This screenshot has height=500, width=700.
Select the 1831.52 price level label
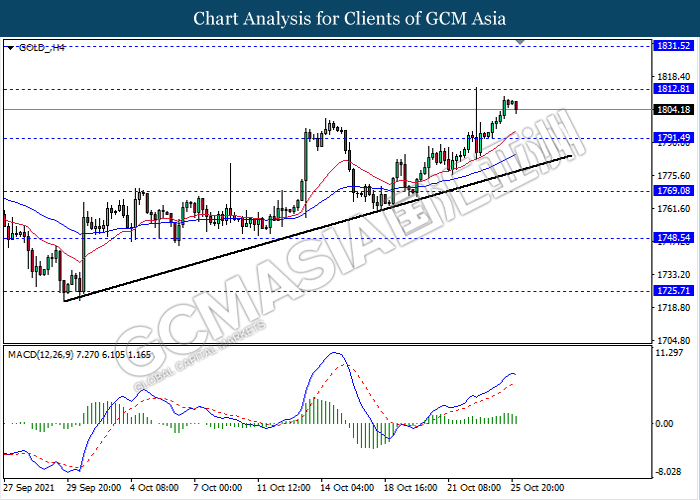click(x=674, y=46)
